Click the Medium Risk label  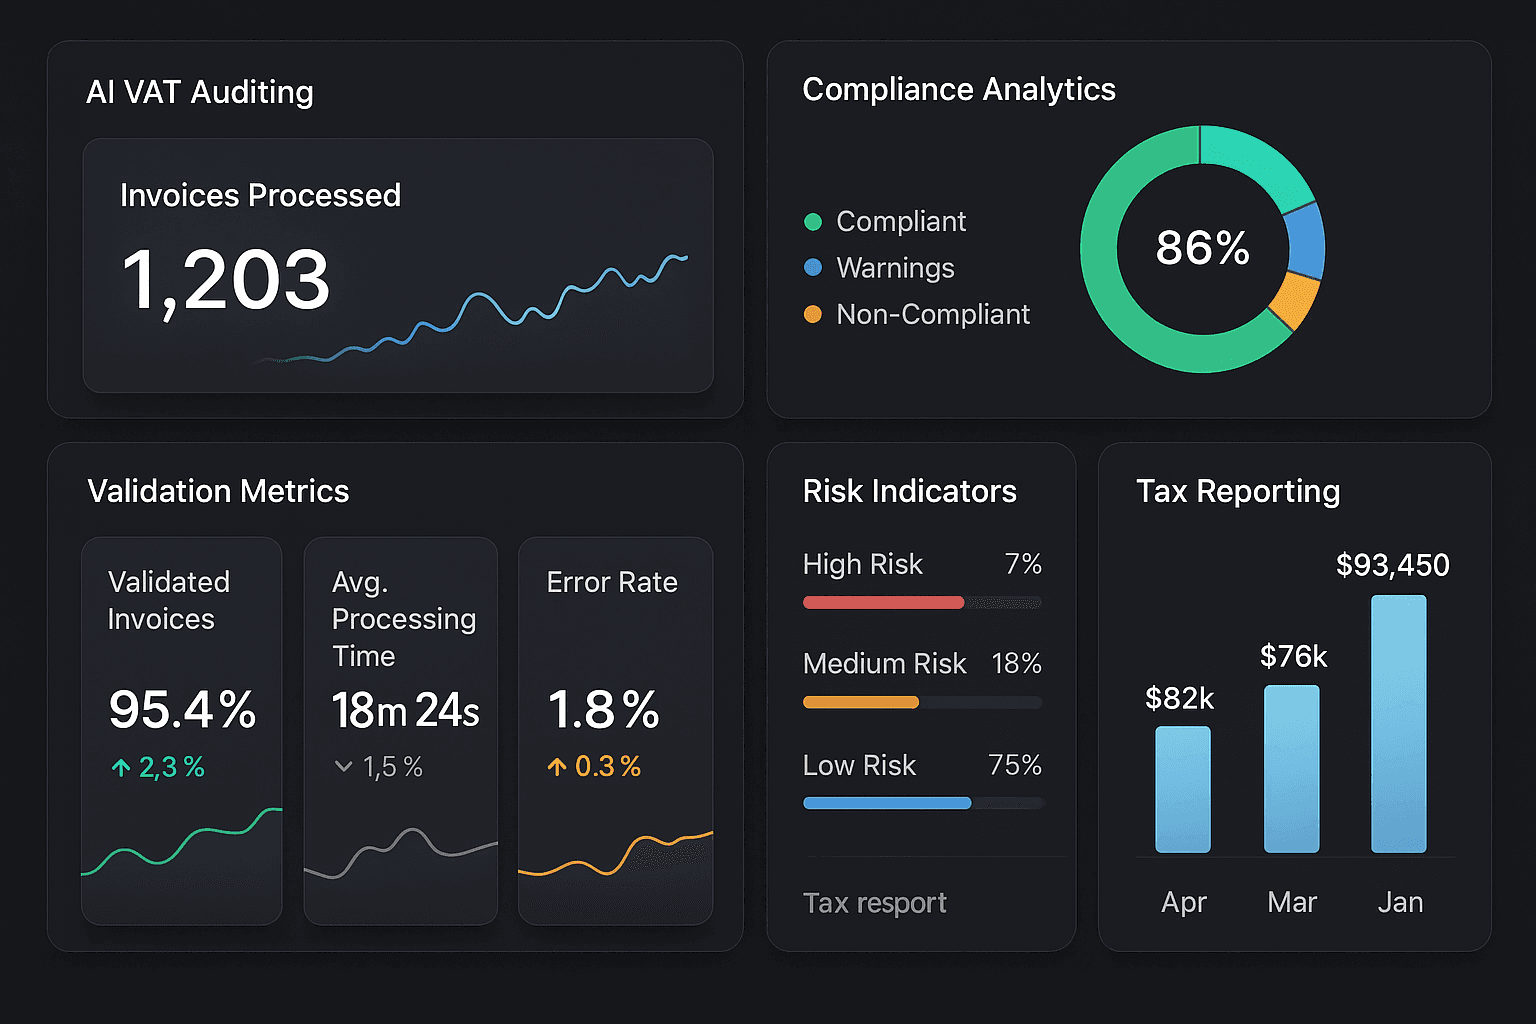click(884, 664)
